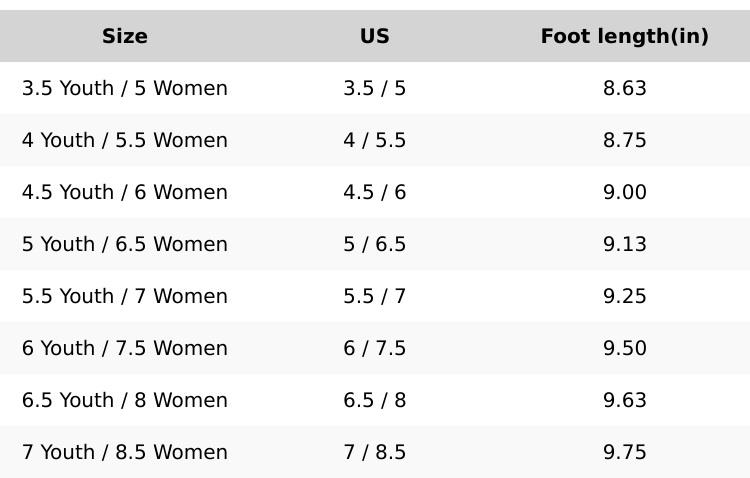This screenshot has width=750, height=478.
Task: Select the 4.5 Youth / 6 Women cell
Action: [125, 193]
